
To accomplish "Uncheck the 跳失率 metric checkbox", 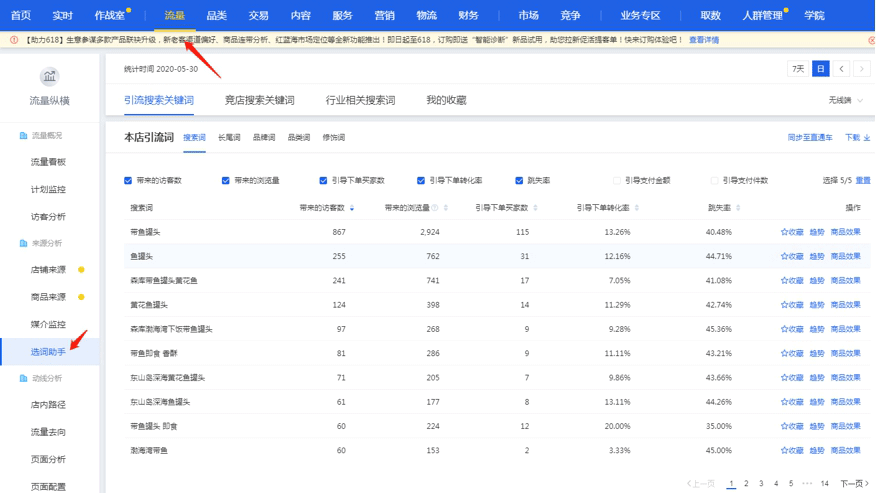I will point(519,181).
